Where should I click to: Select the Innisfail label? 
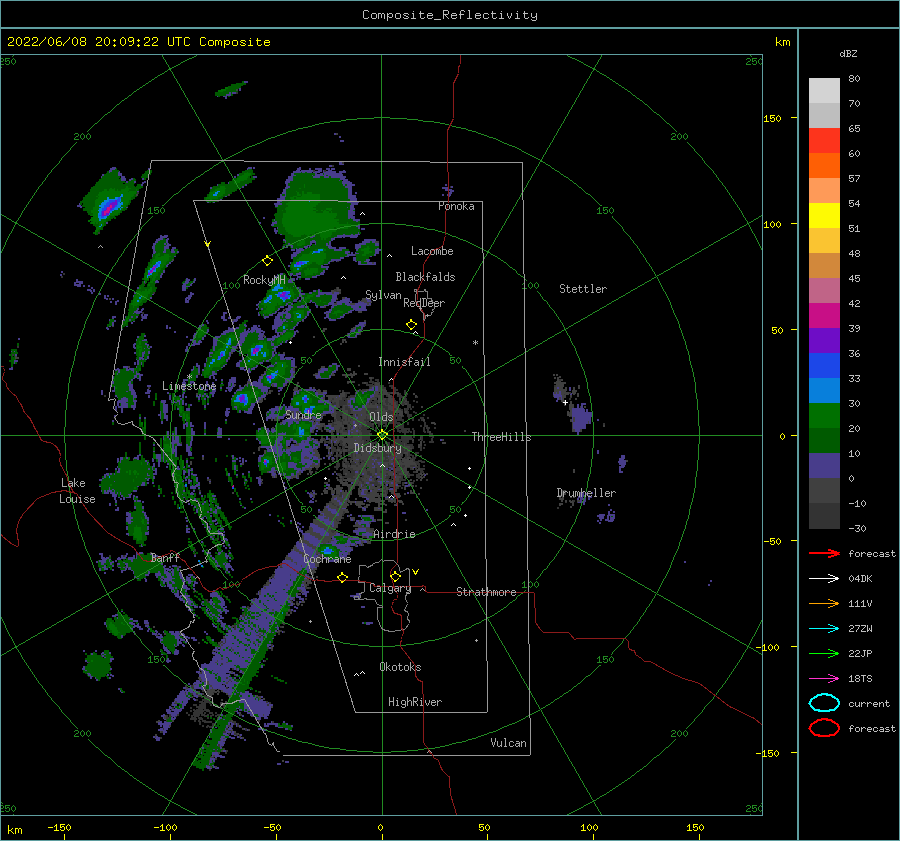point(404,362)
